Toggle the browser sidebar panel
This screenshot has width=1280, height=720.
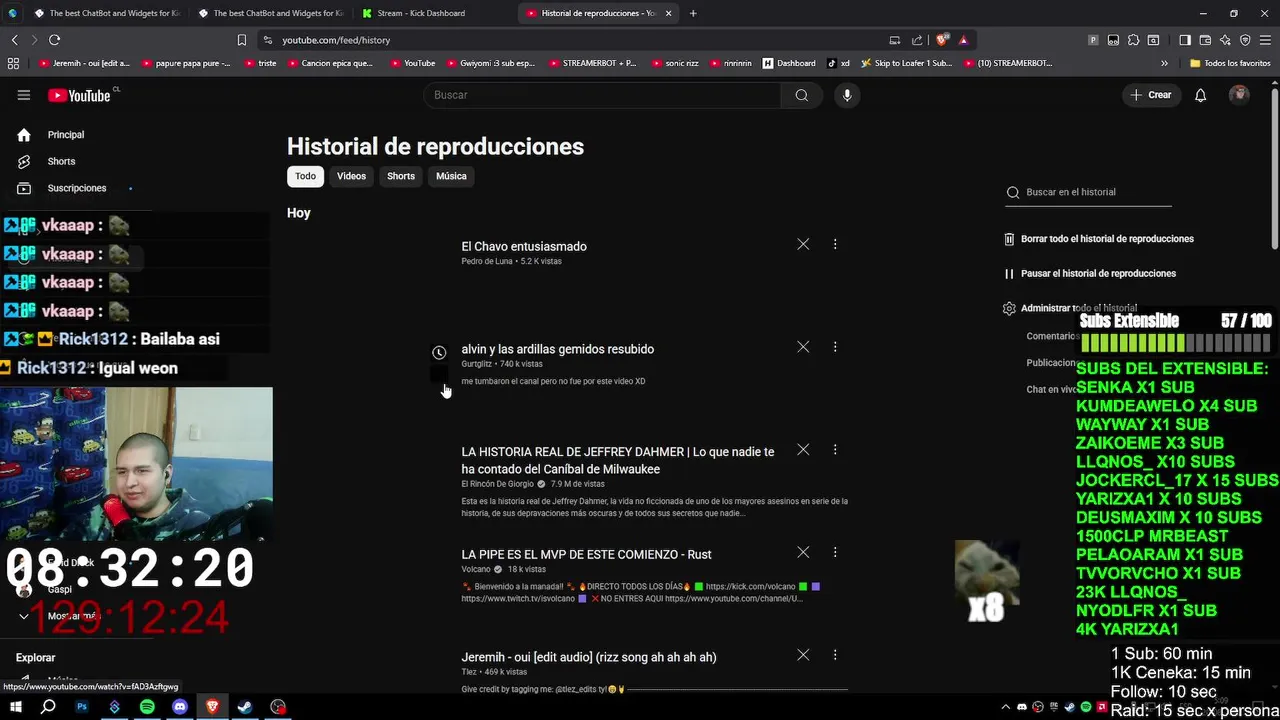coord(1184,40)
